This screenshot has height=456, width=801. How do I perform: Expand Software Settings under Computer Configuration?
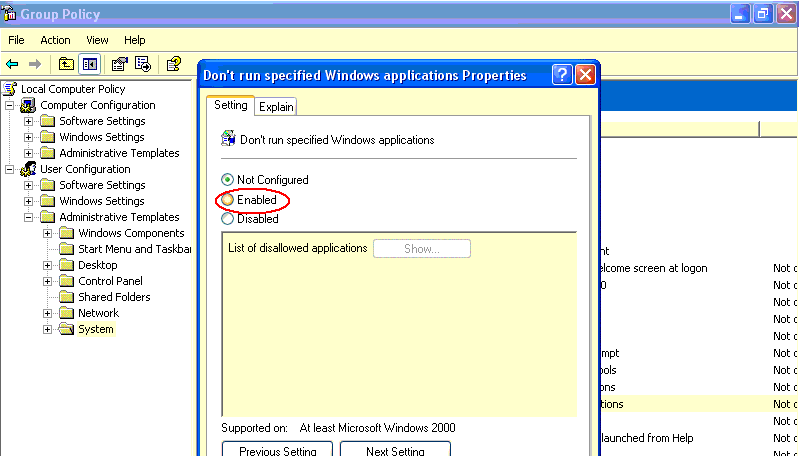[x=29, y=122]
